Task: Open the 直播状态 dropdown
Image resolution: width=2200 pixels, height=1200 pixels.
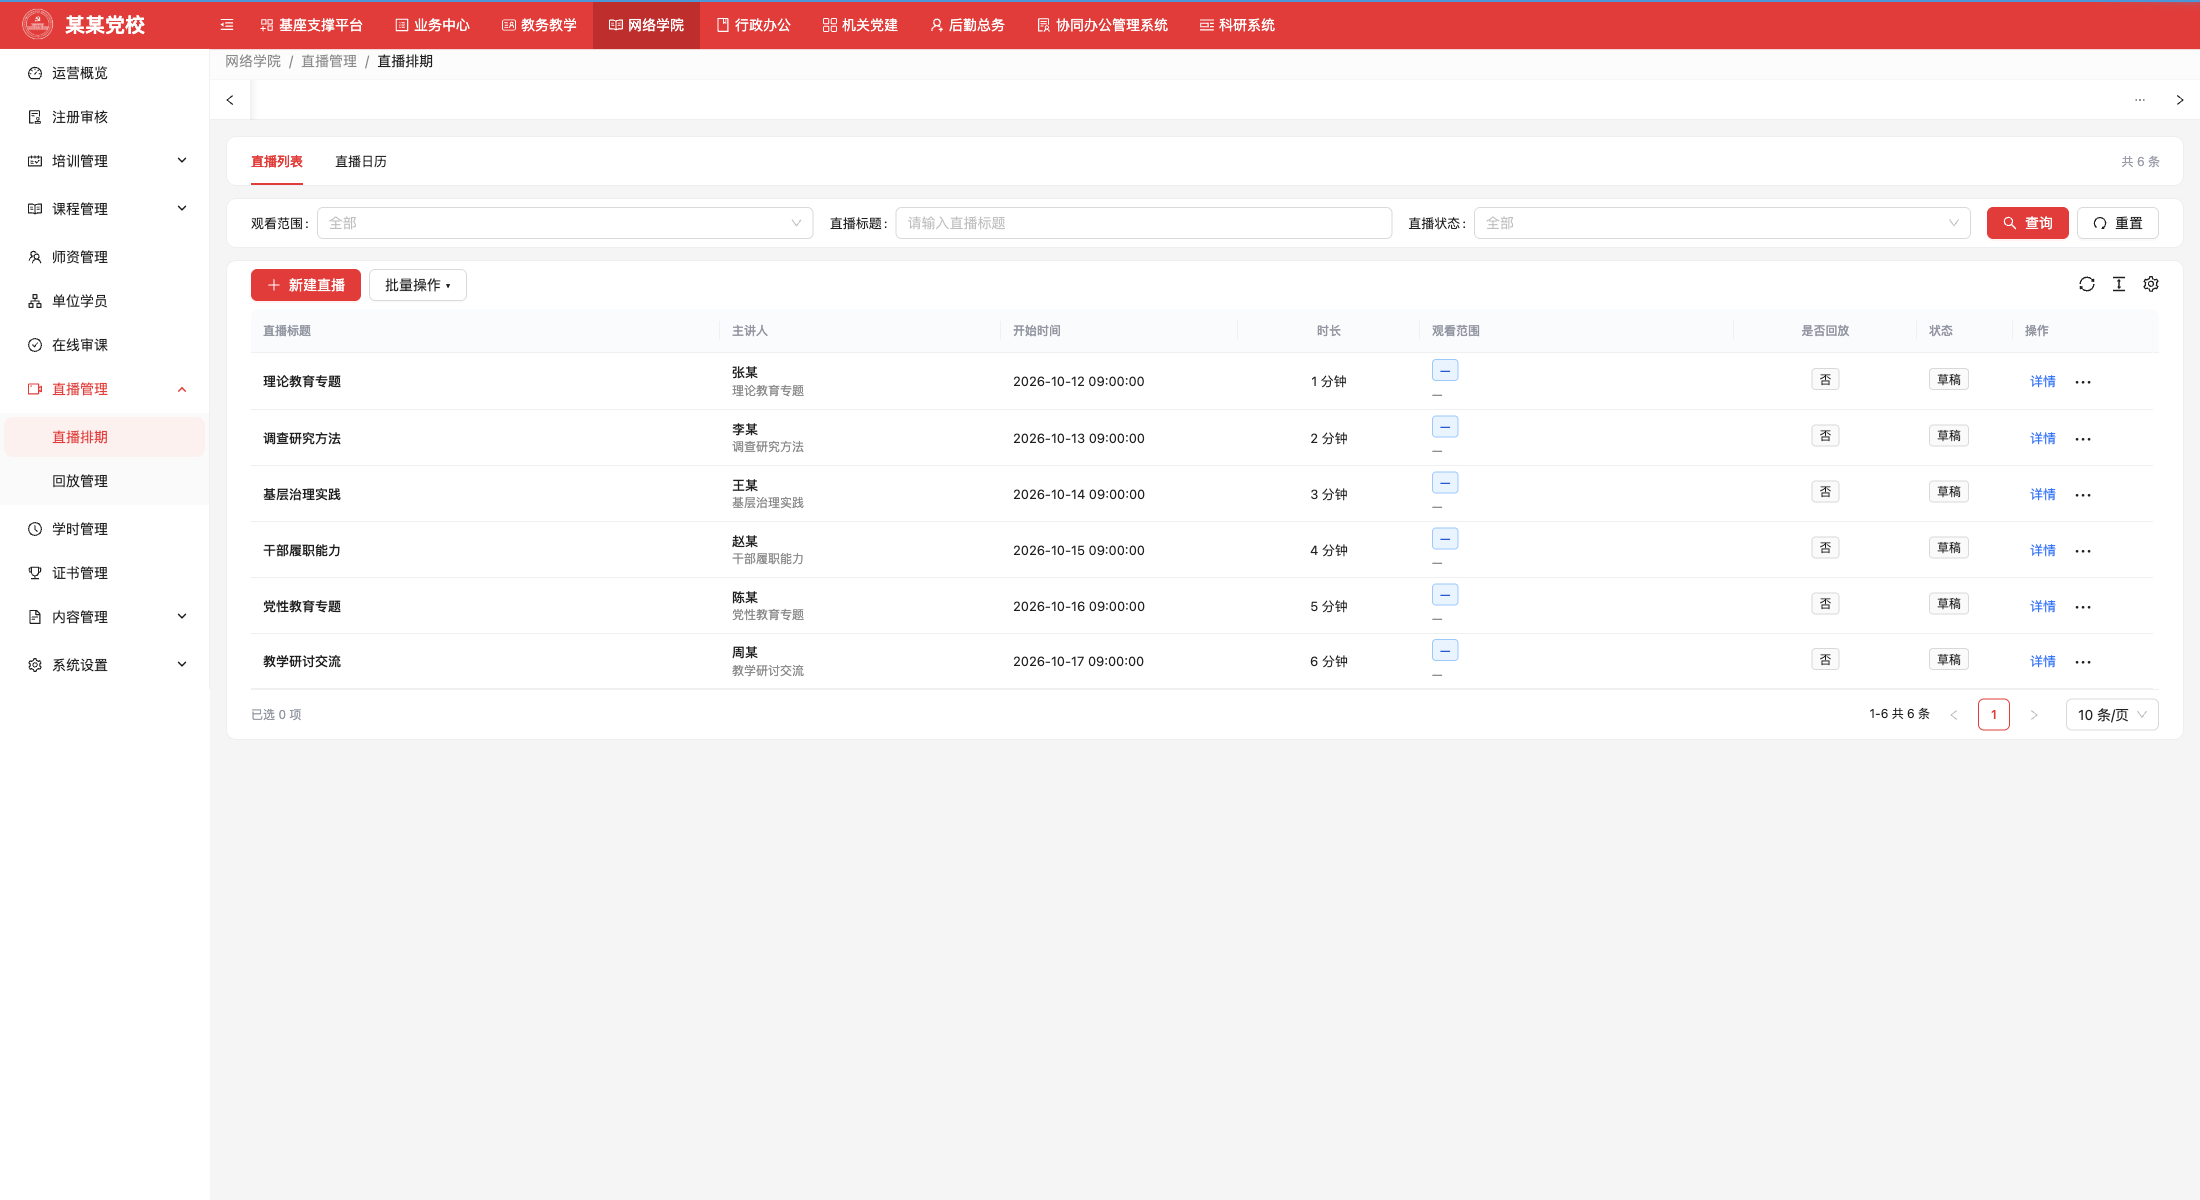Action: [x=1722, y=223]
